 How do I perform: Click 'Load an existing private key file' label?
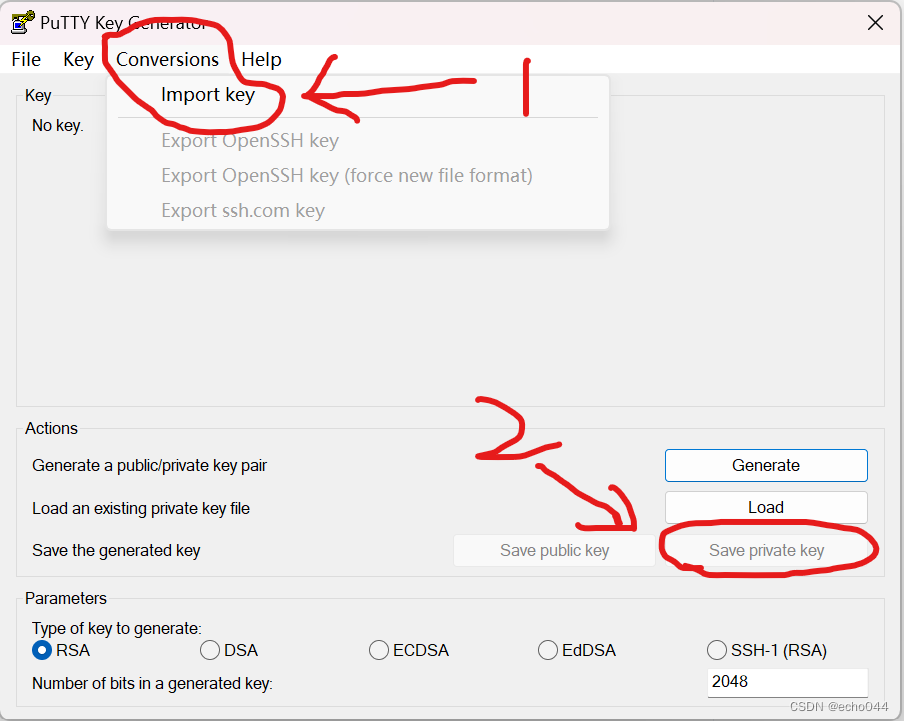point(141,508)
